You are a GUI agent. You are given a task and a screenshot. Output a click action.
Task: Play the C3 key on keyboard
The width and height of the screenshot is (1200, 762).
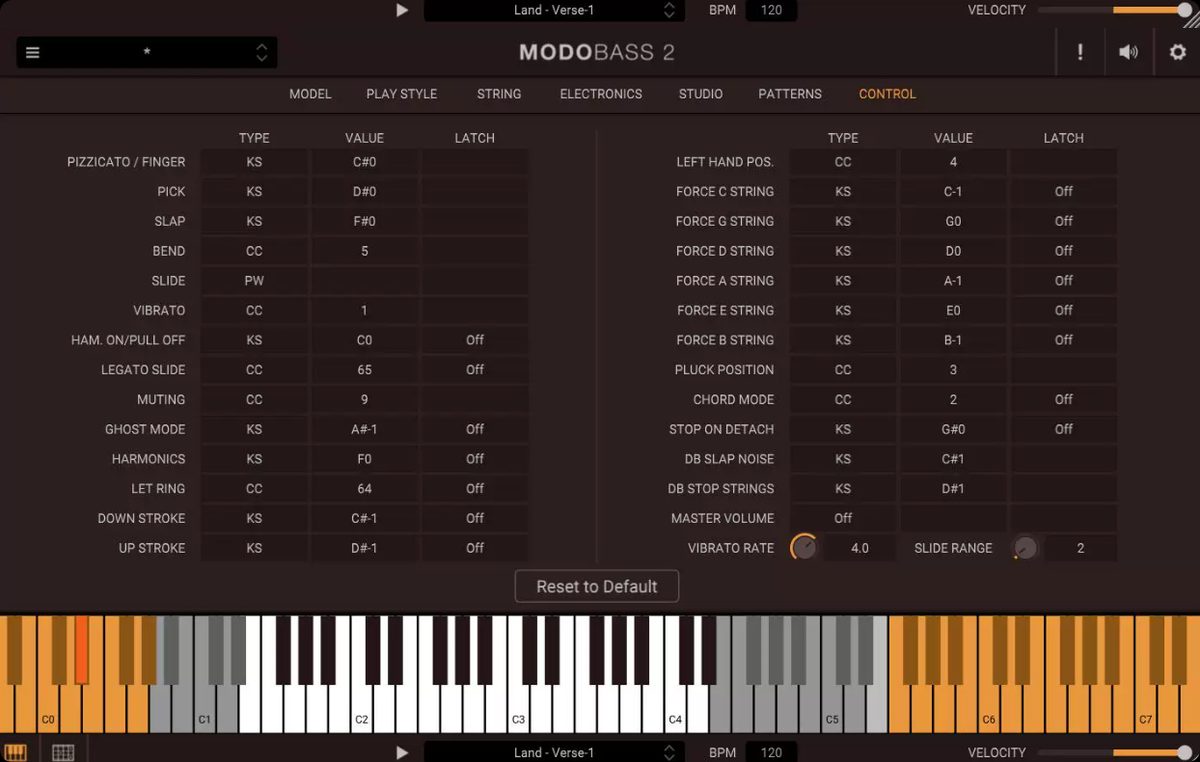tap(519, 710)
